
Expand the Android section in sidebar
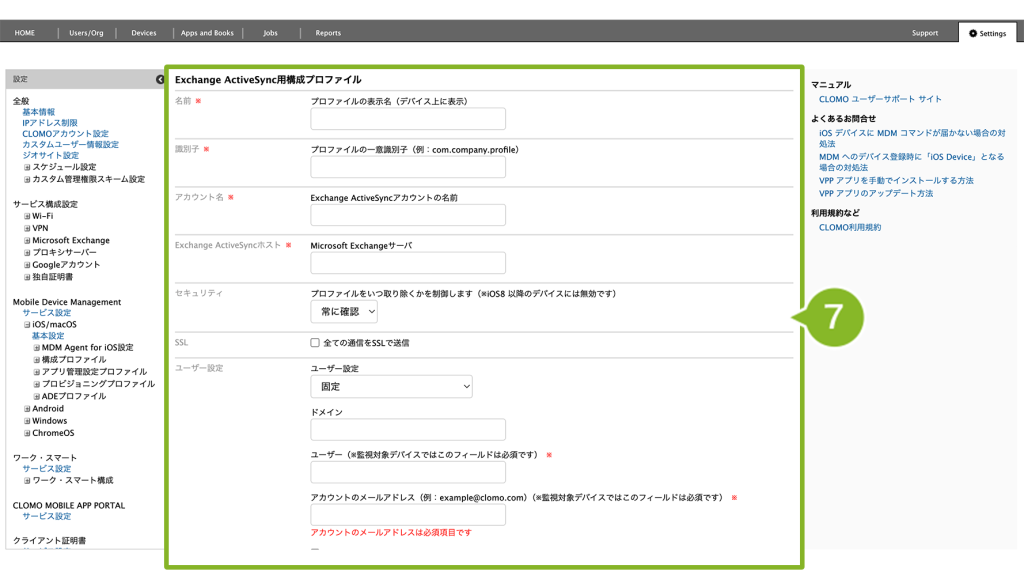point(27,409)
